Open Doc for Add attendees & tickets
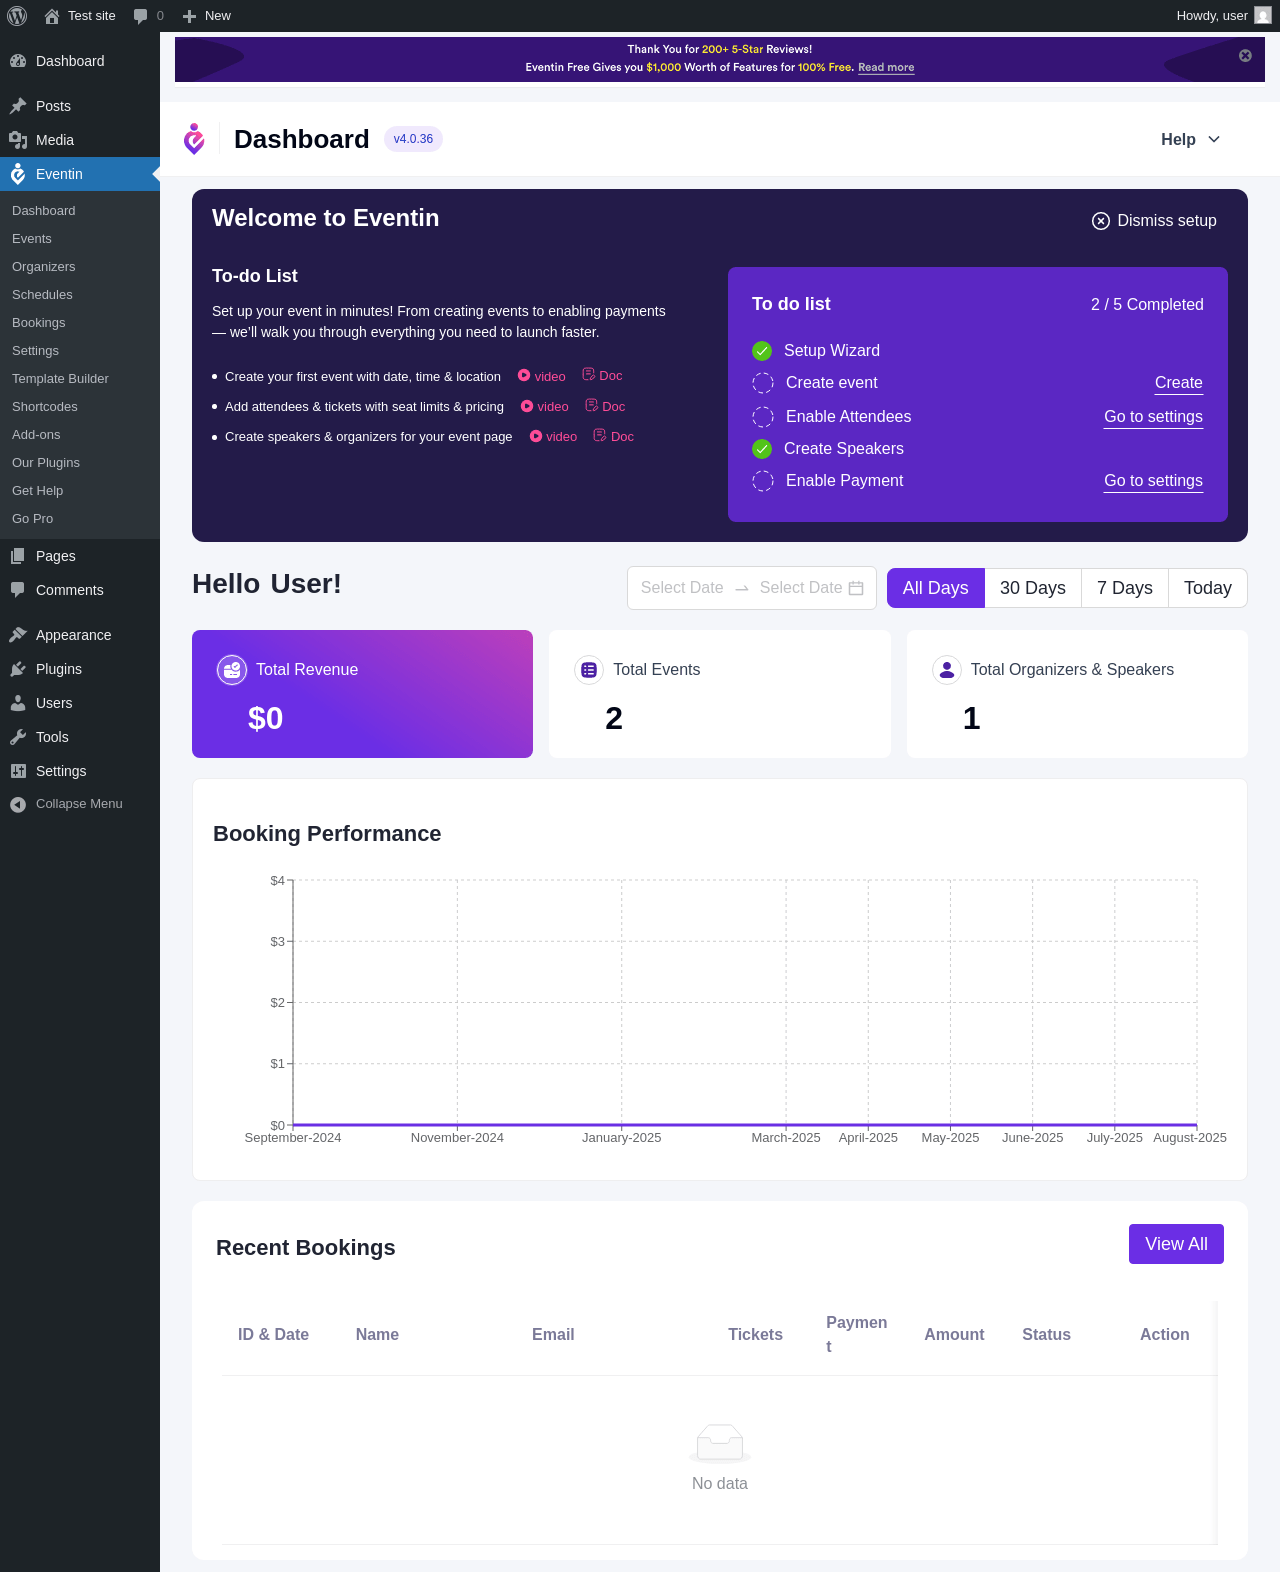 click(x=605, y=406)
